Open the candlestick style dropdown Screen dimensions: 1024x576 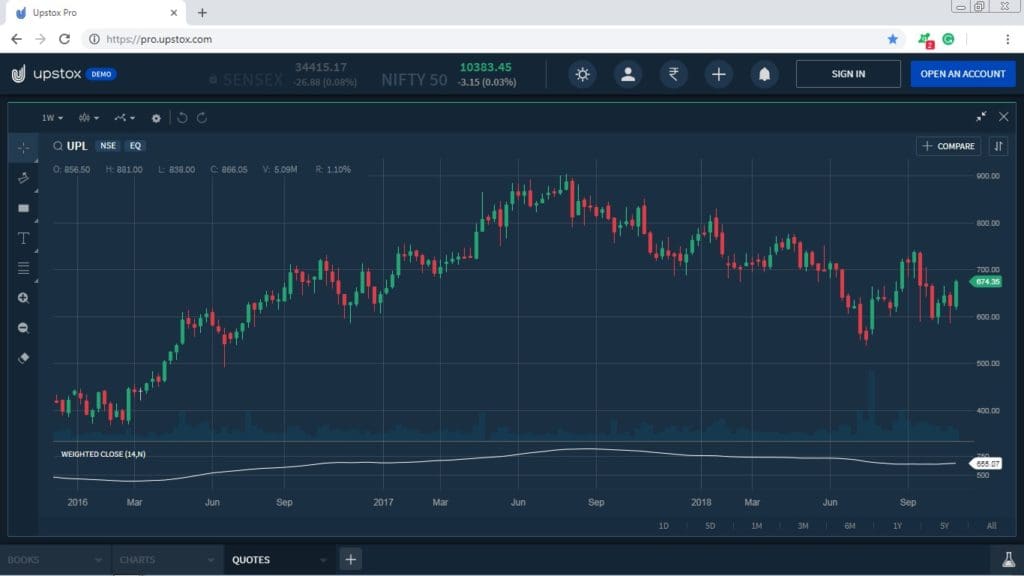(x=88, y=118)
